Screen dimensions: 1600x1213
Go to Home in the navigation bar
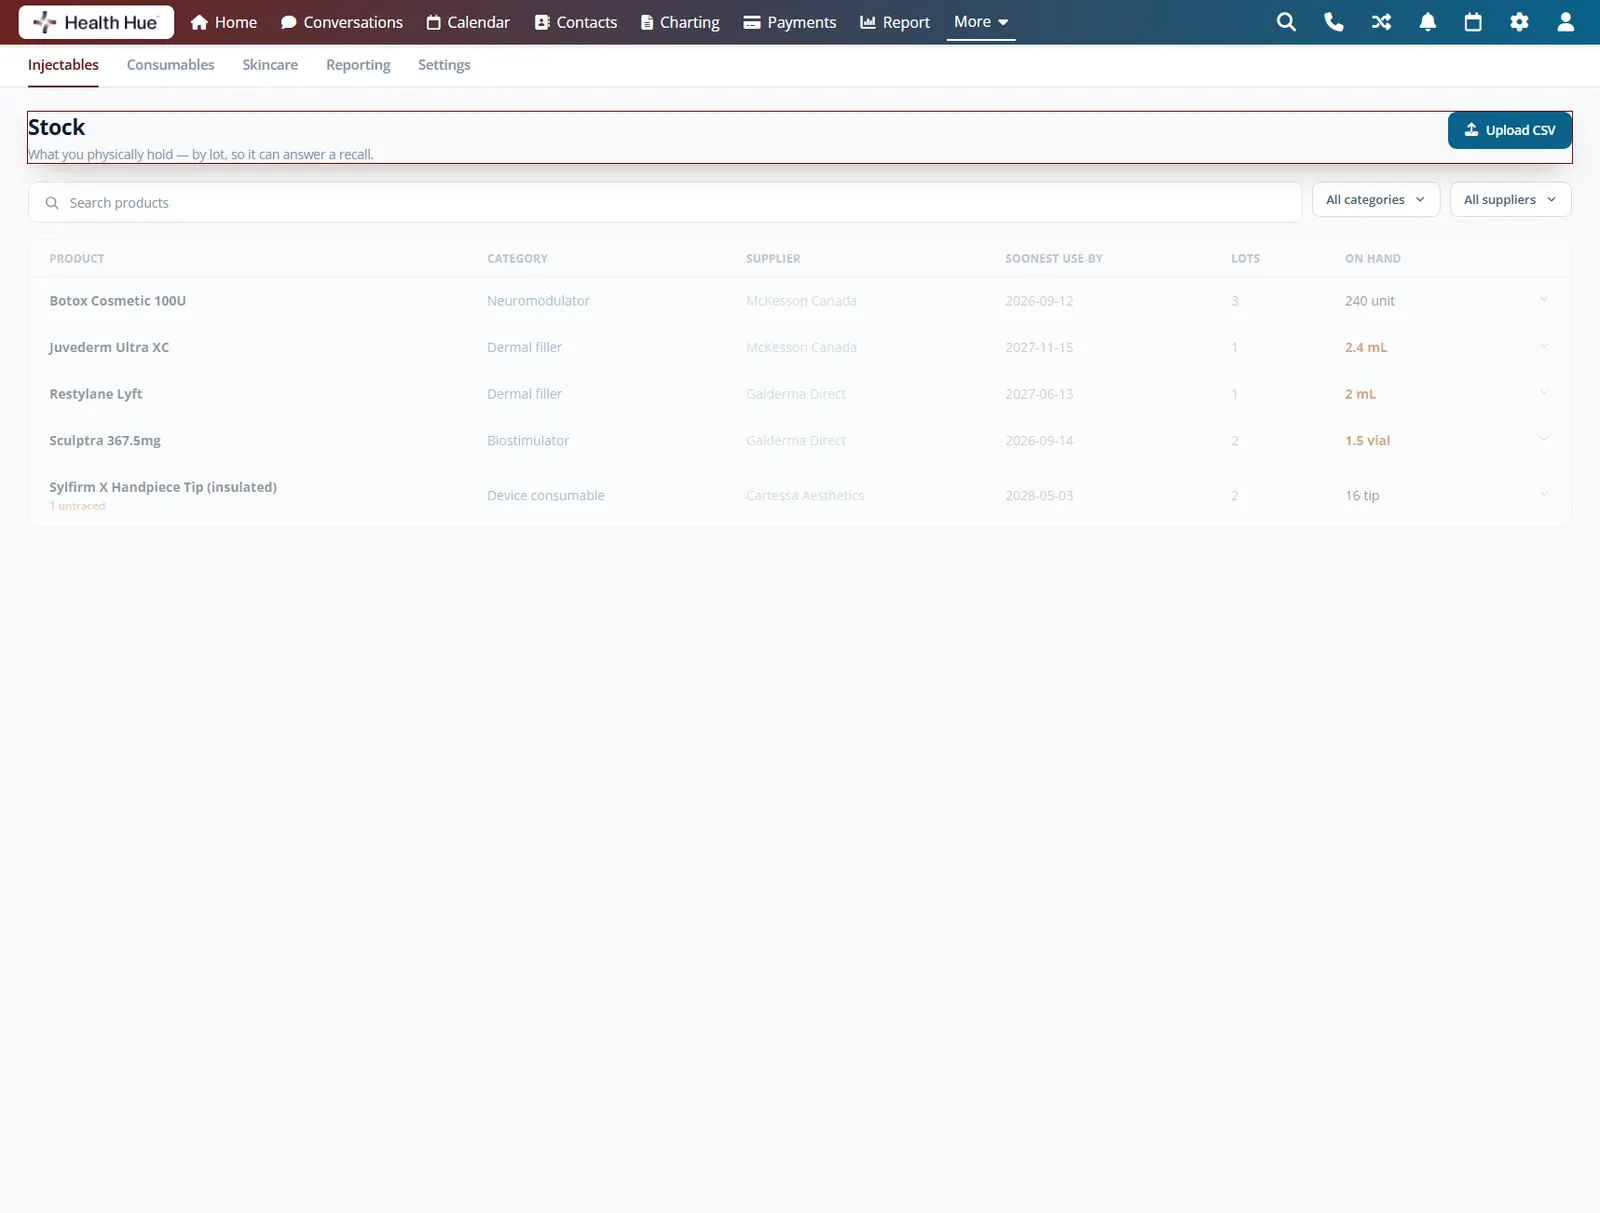[224, 22]
